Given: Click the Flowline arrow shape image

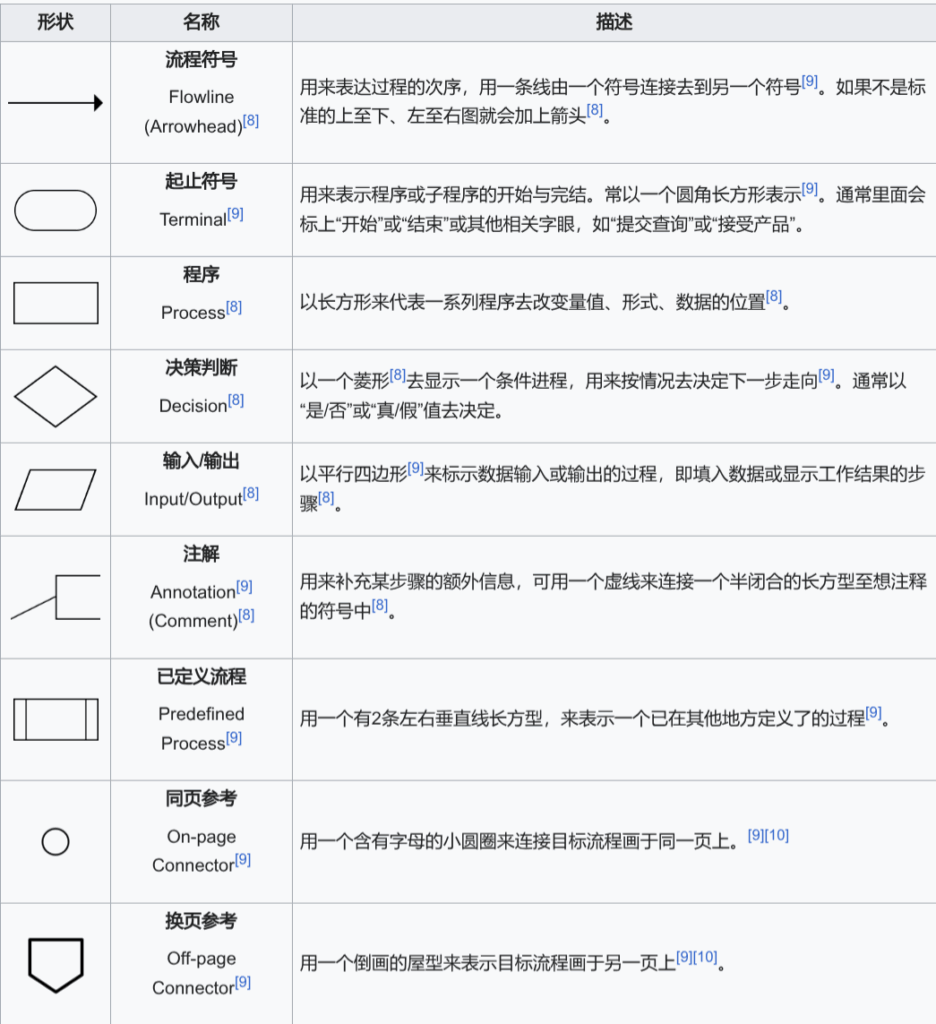Looking at the screenshot, I should (56, 103).
